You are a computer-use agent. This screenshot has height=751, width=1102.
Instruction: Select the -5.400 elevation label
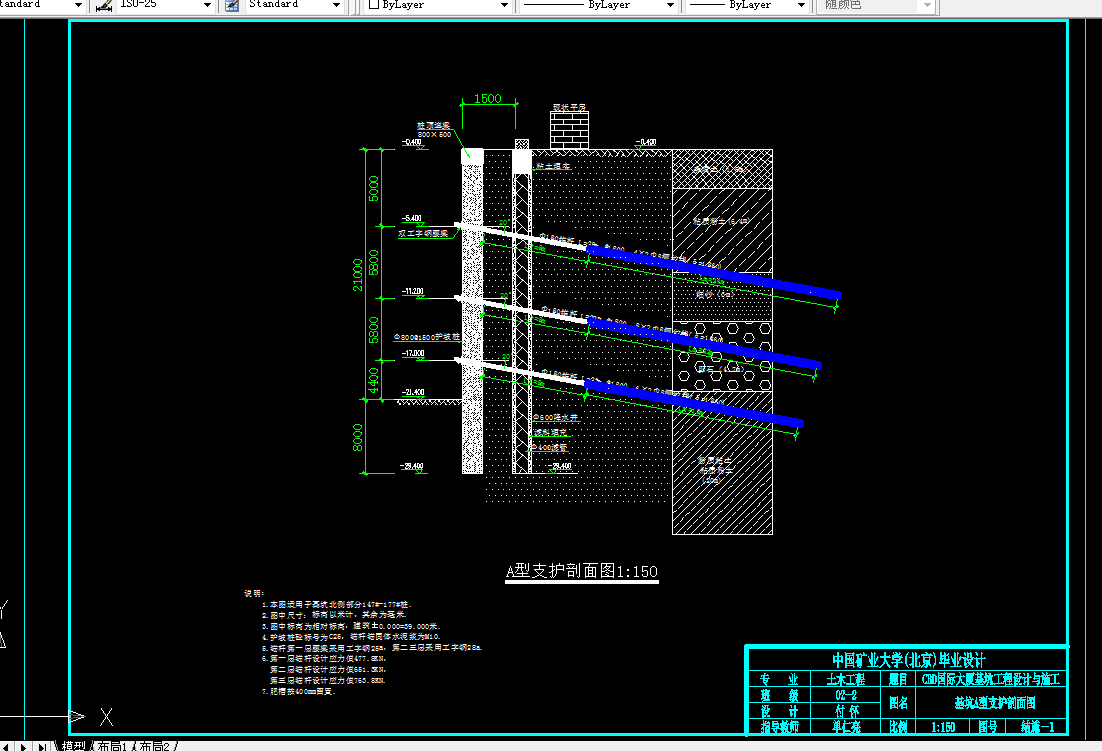[x=413, y=218]
